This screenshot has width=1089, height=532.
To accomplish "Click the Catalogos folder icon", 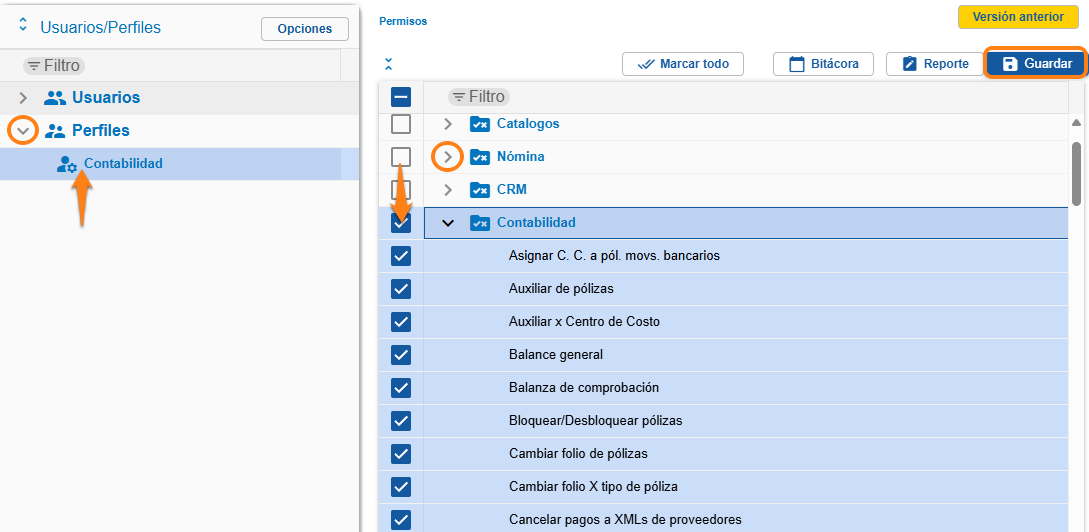I will (480, 124).
